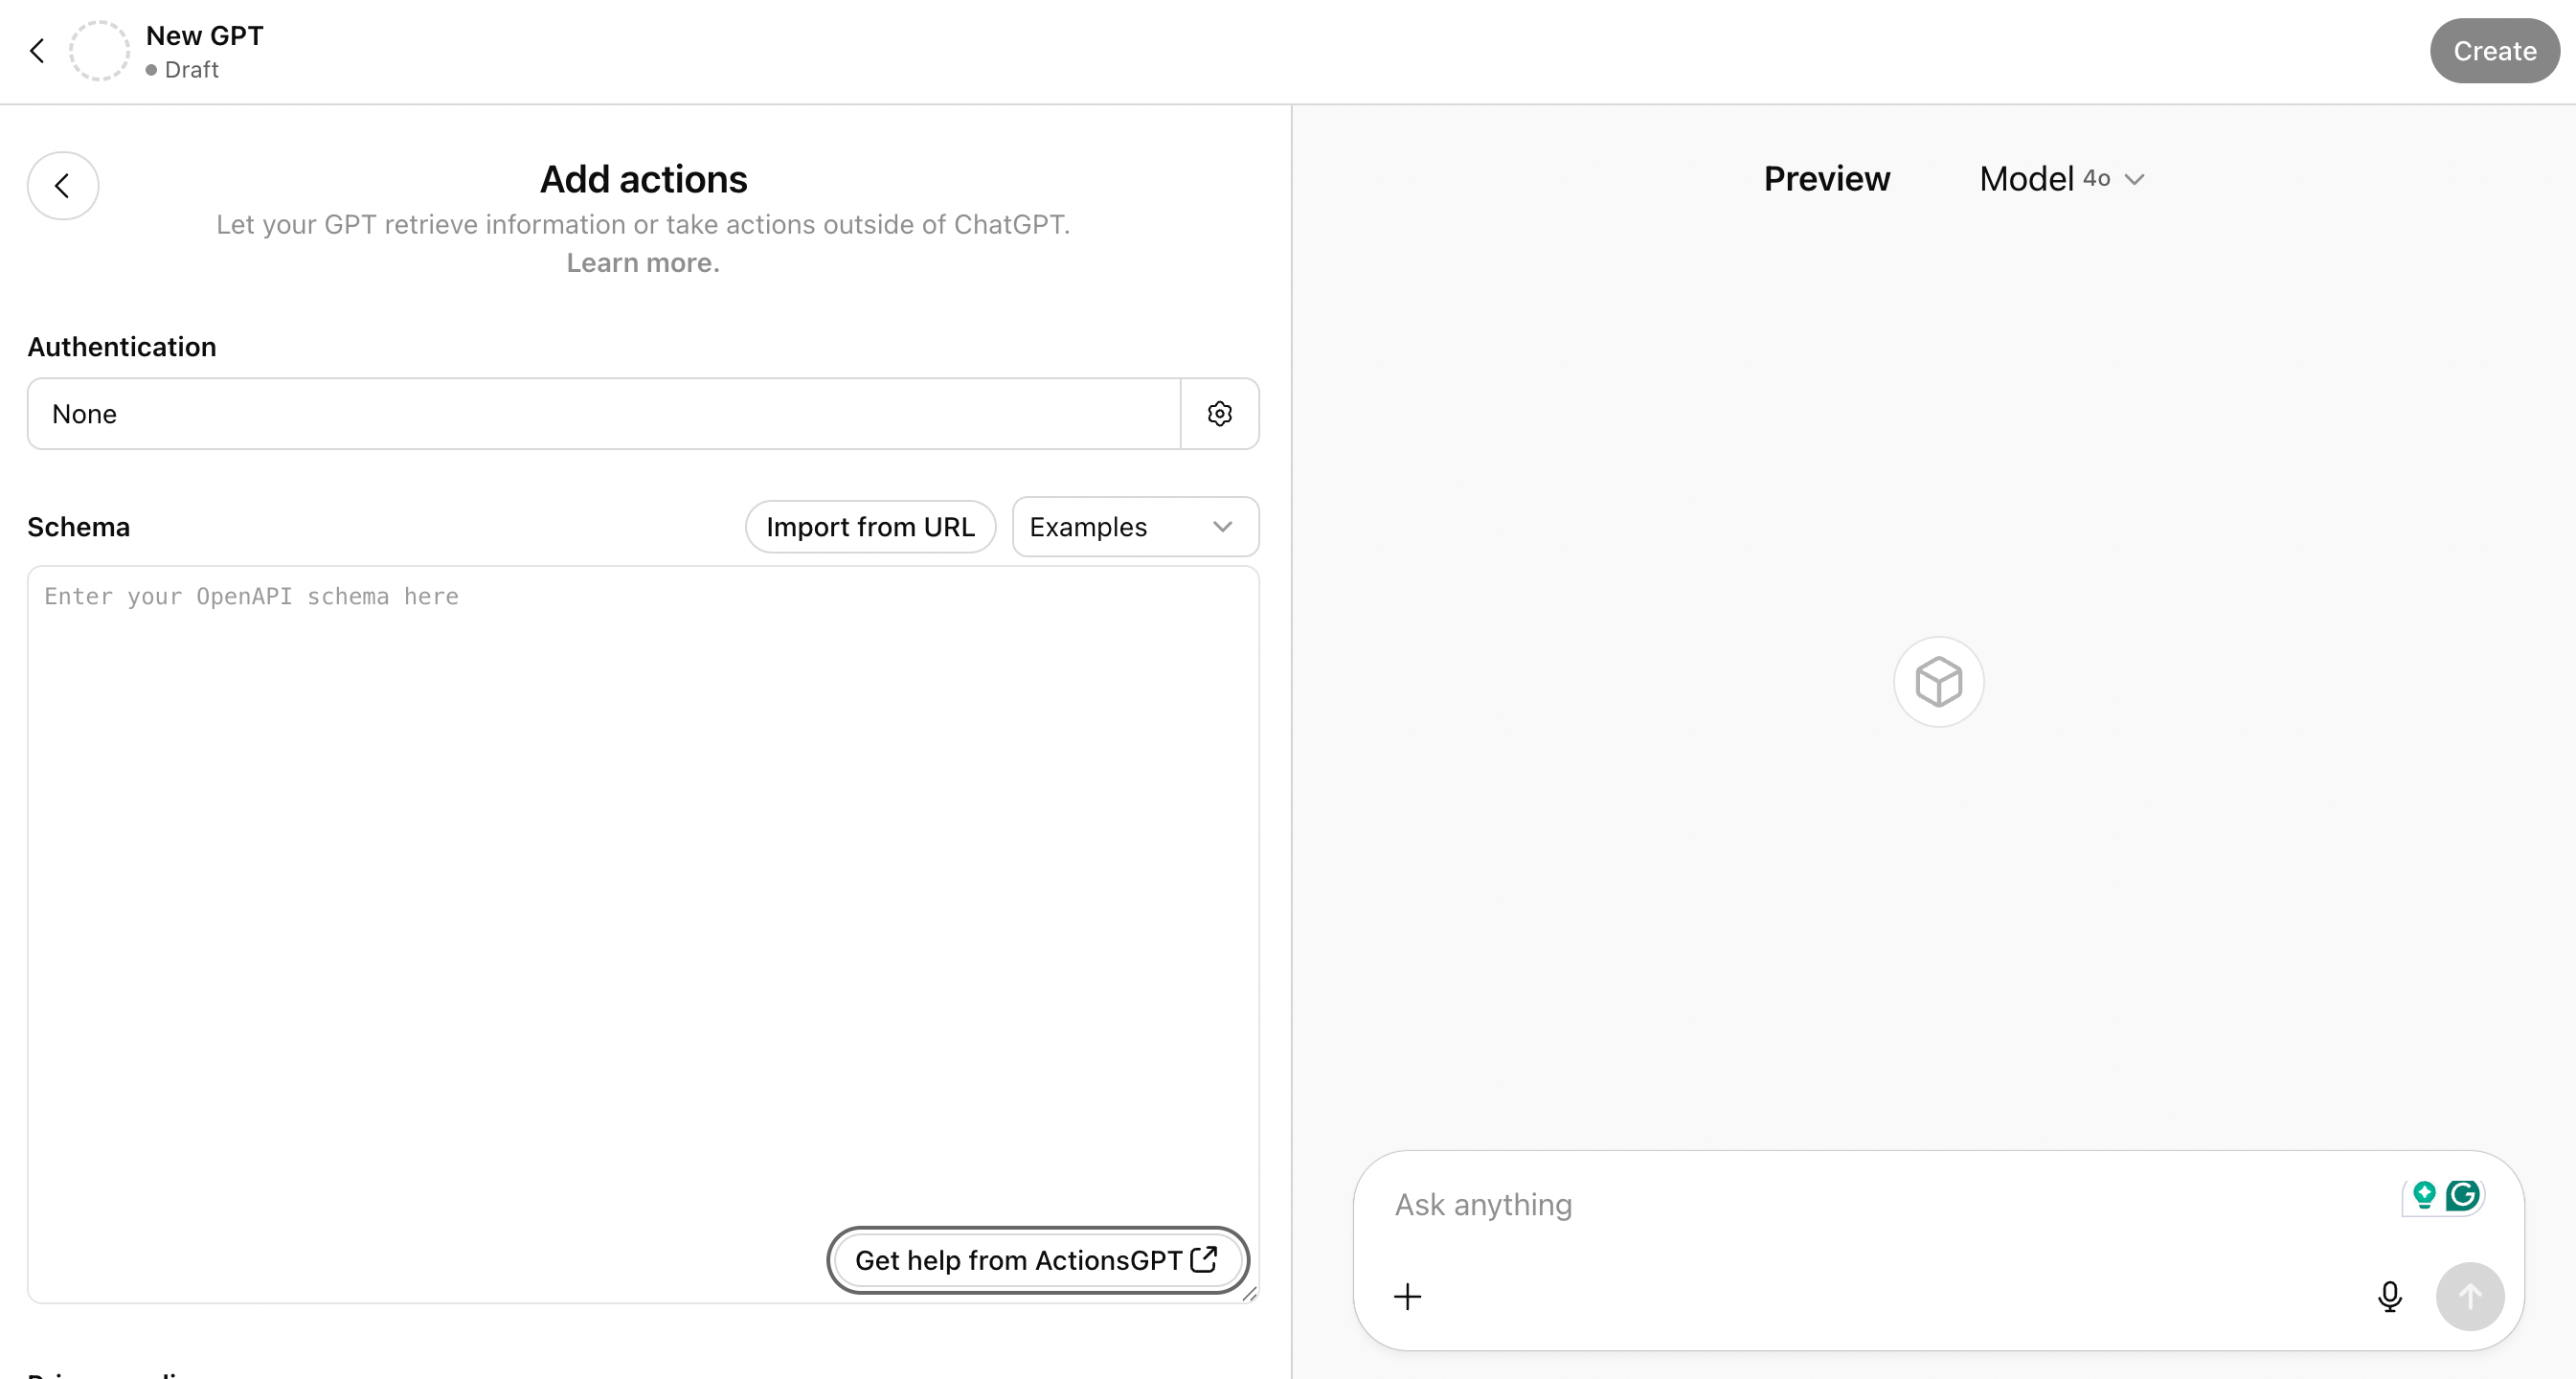Follow the Learn more link
Screen dimensions: 2576x1379
(643, 263)
